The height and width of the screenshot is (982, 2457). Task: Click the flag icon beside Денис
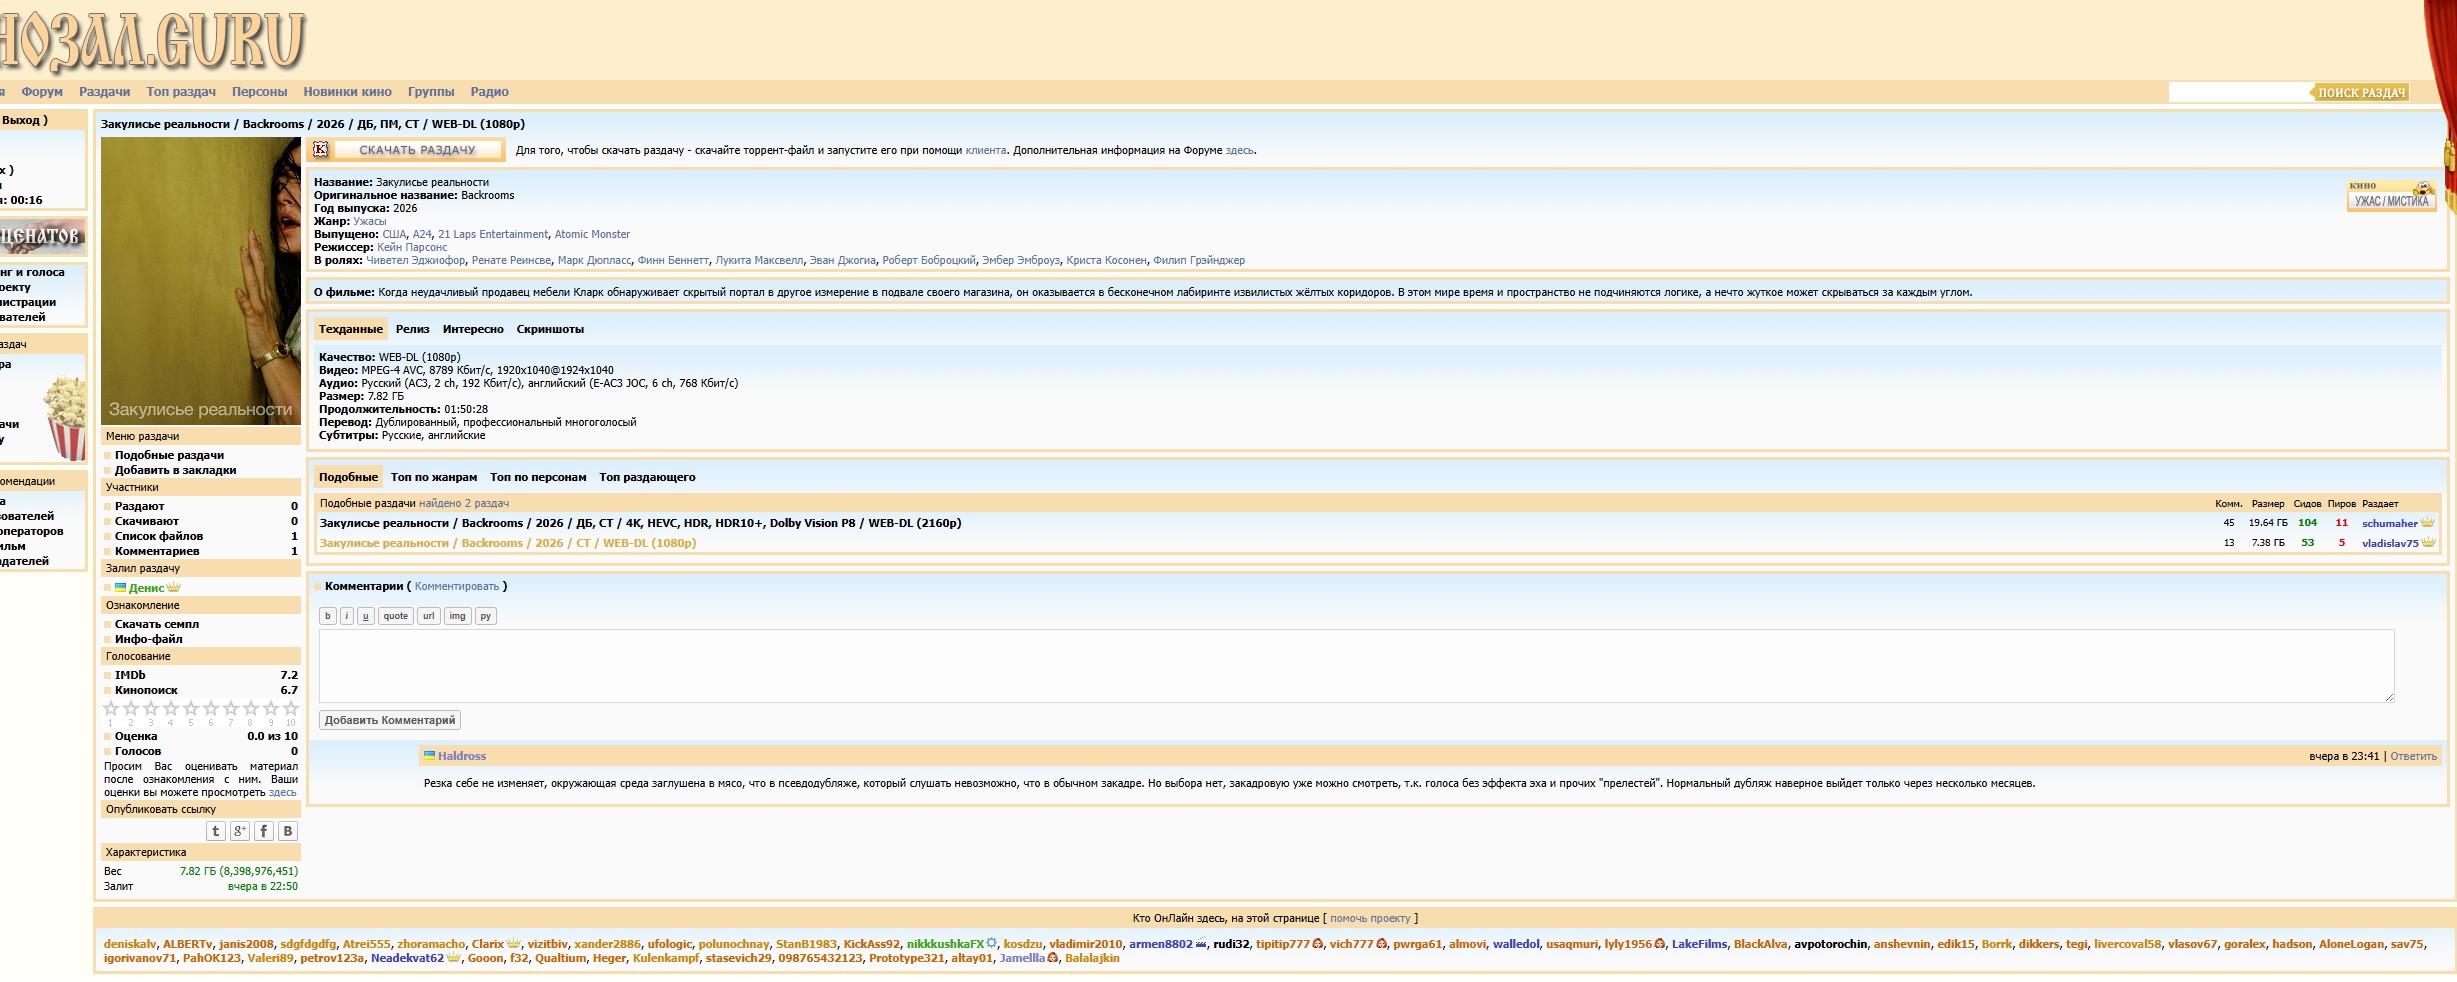[x=121, y=588]
